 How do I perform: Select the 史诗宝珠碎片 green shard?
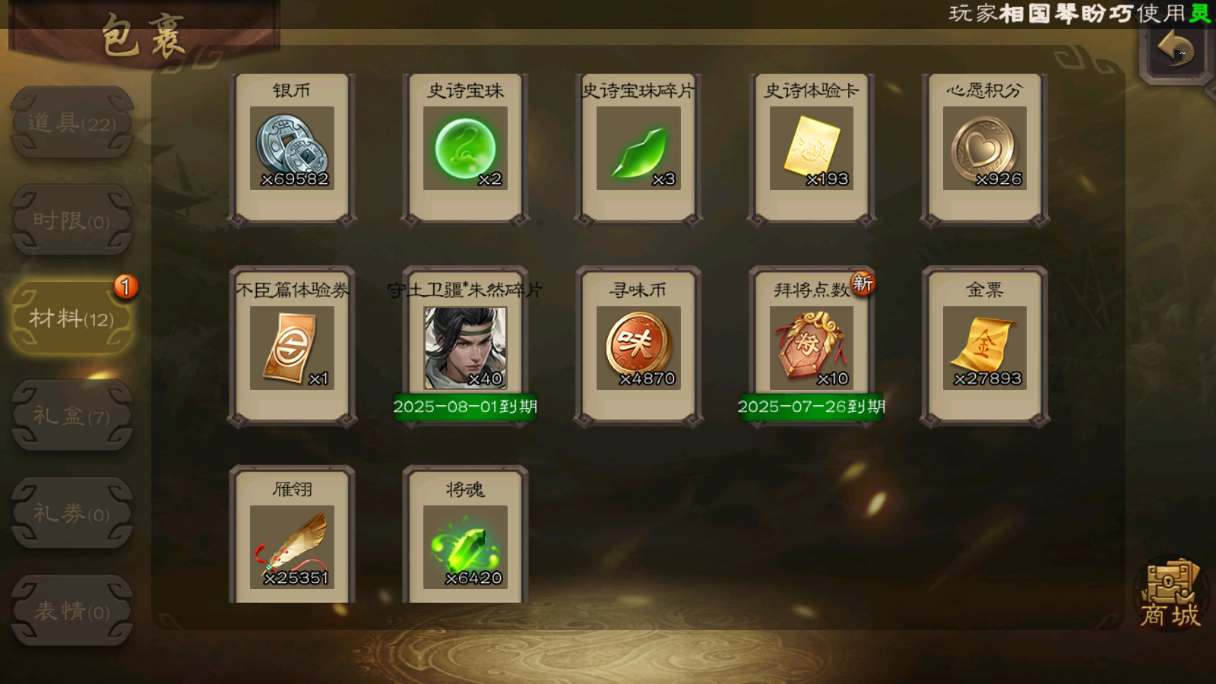[x=638, y=148]
